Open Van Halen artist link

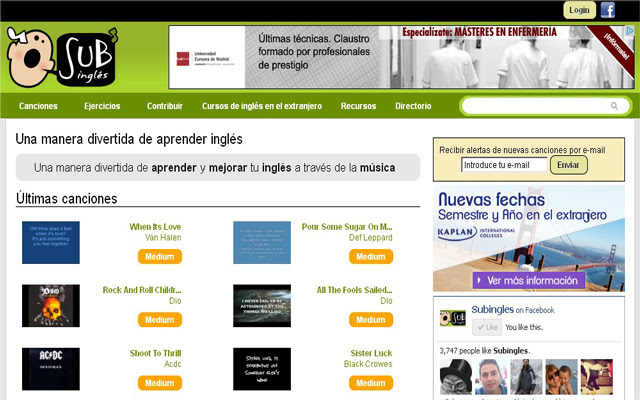pyautogui.click(x=163, y=238)
